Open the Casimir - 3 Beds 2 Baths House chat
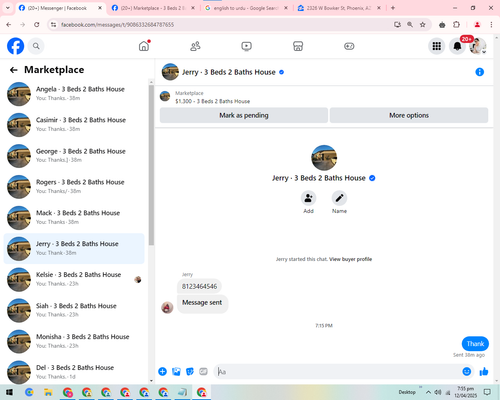Screen dimensions: 500x400 [74, 125]
